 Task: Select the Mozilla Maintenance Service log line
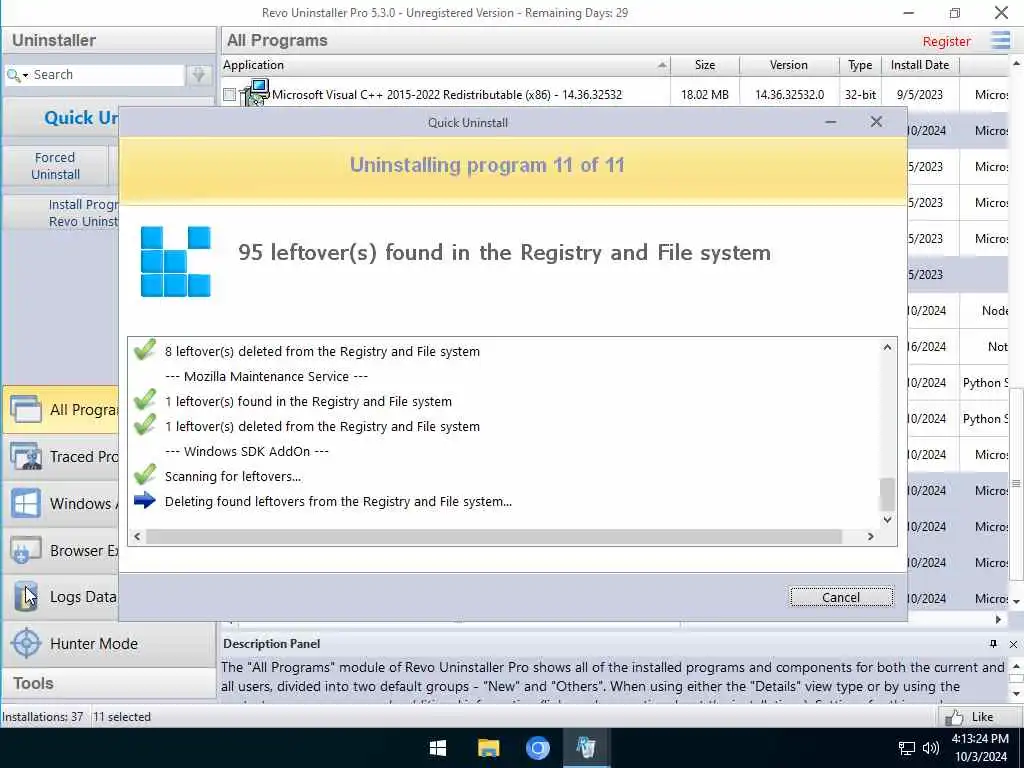266,376
